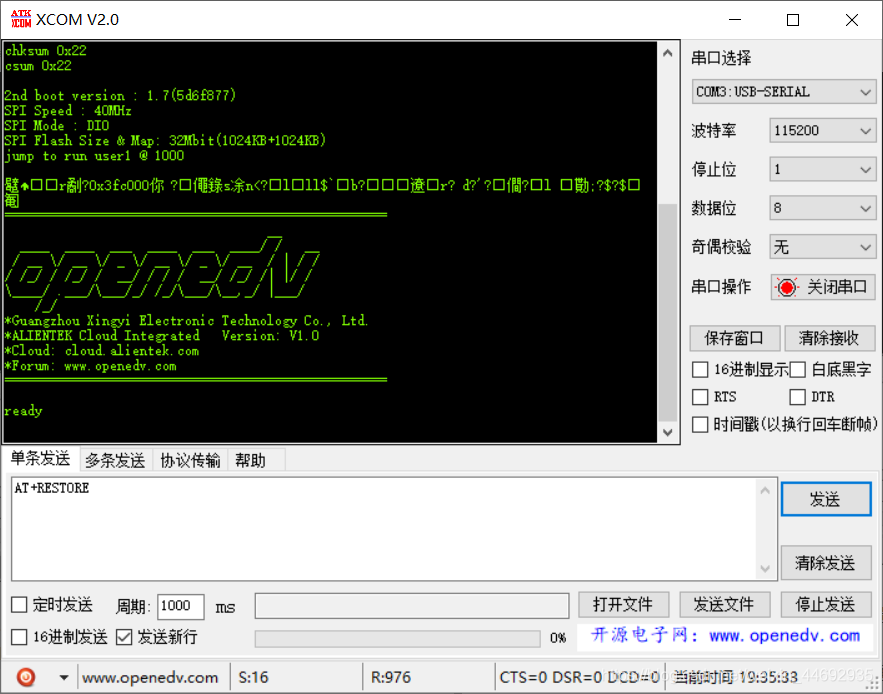Click the 'jump to run user1 @ 1000' line
883x694 pixels.
pos(94,155)
